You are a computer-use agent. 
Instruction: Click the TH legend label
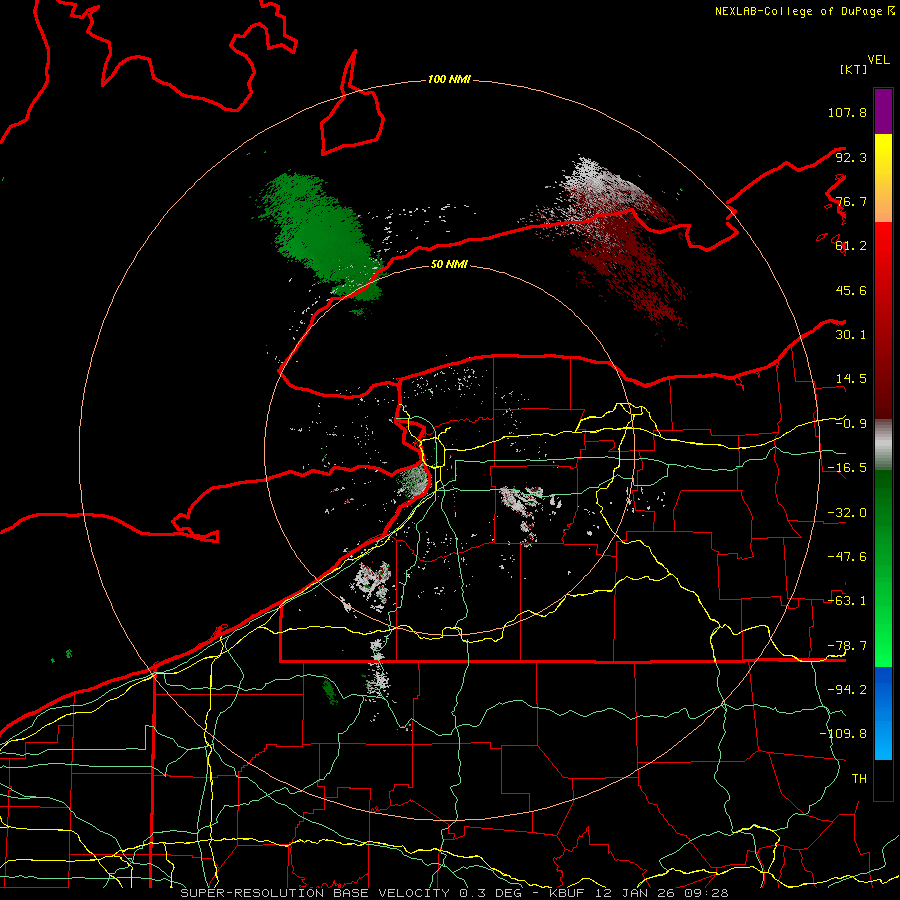click(859, 779)
